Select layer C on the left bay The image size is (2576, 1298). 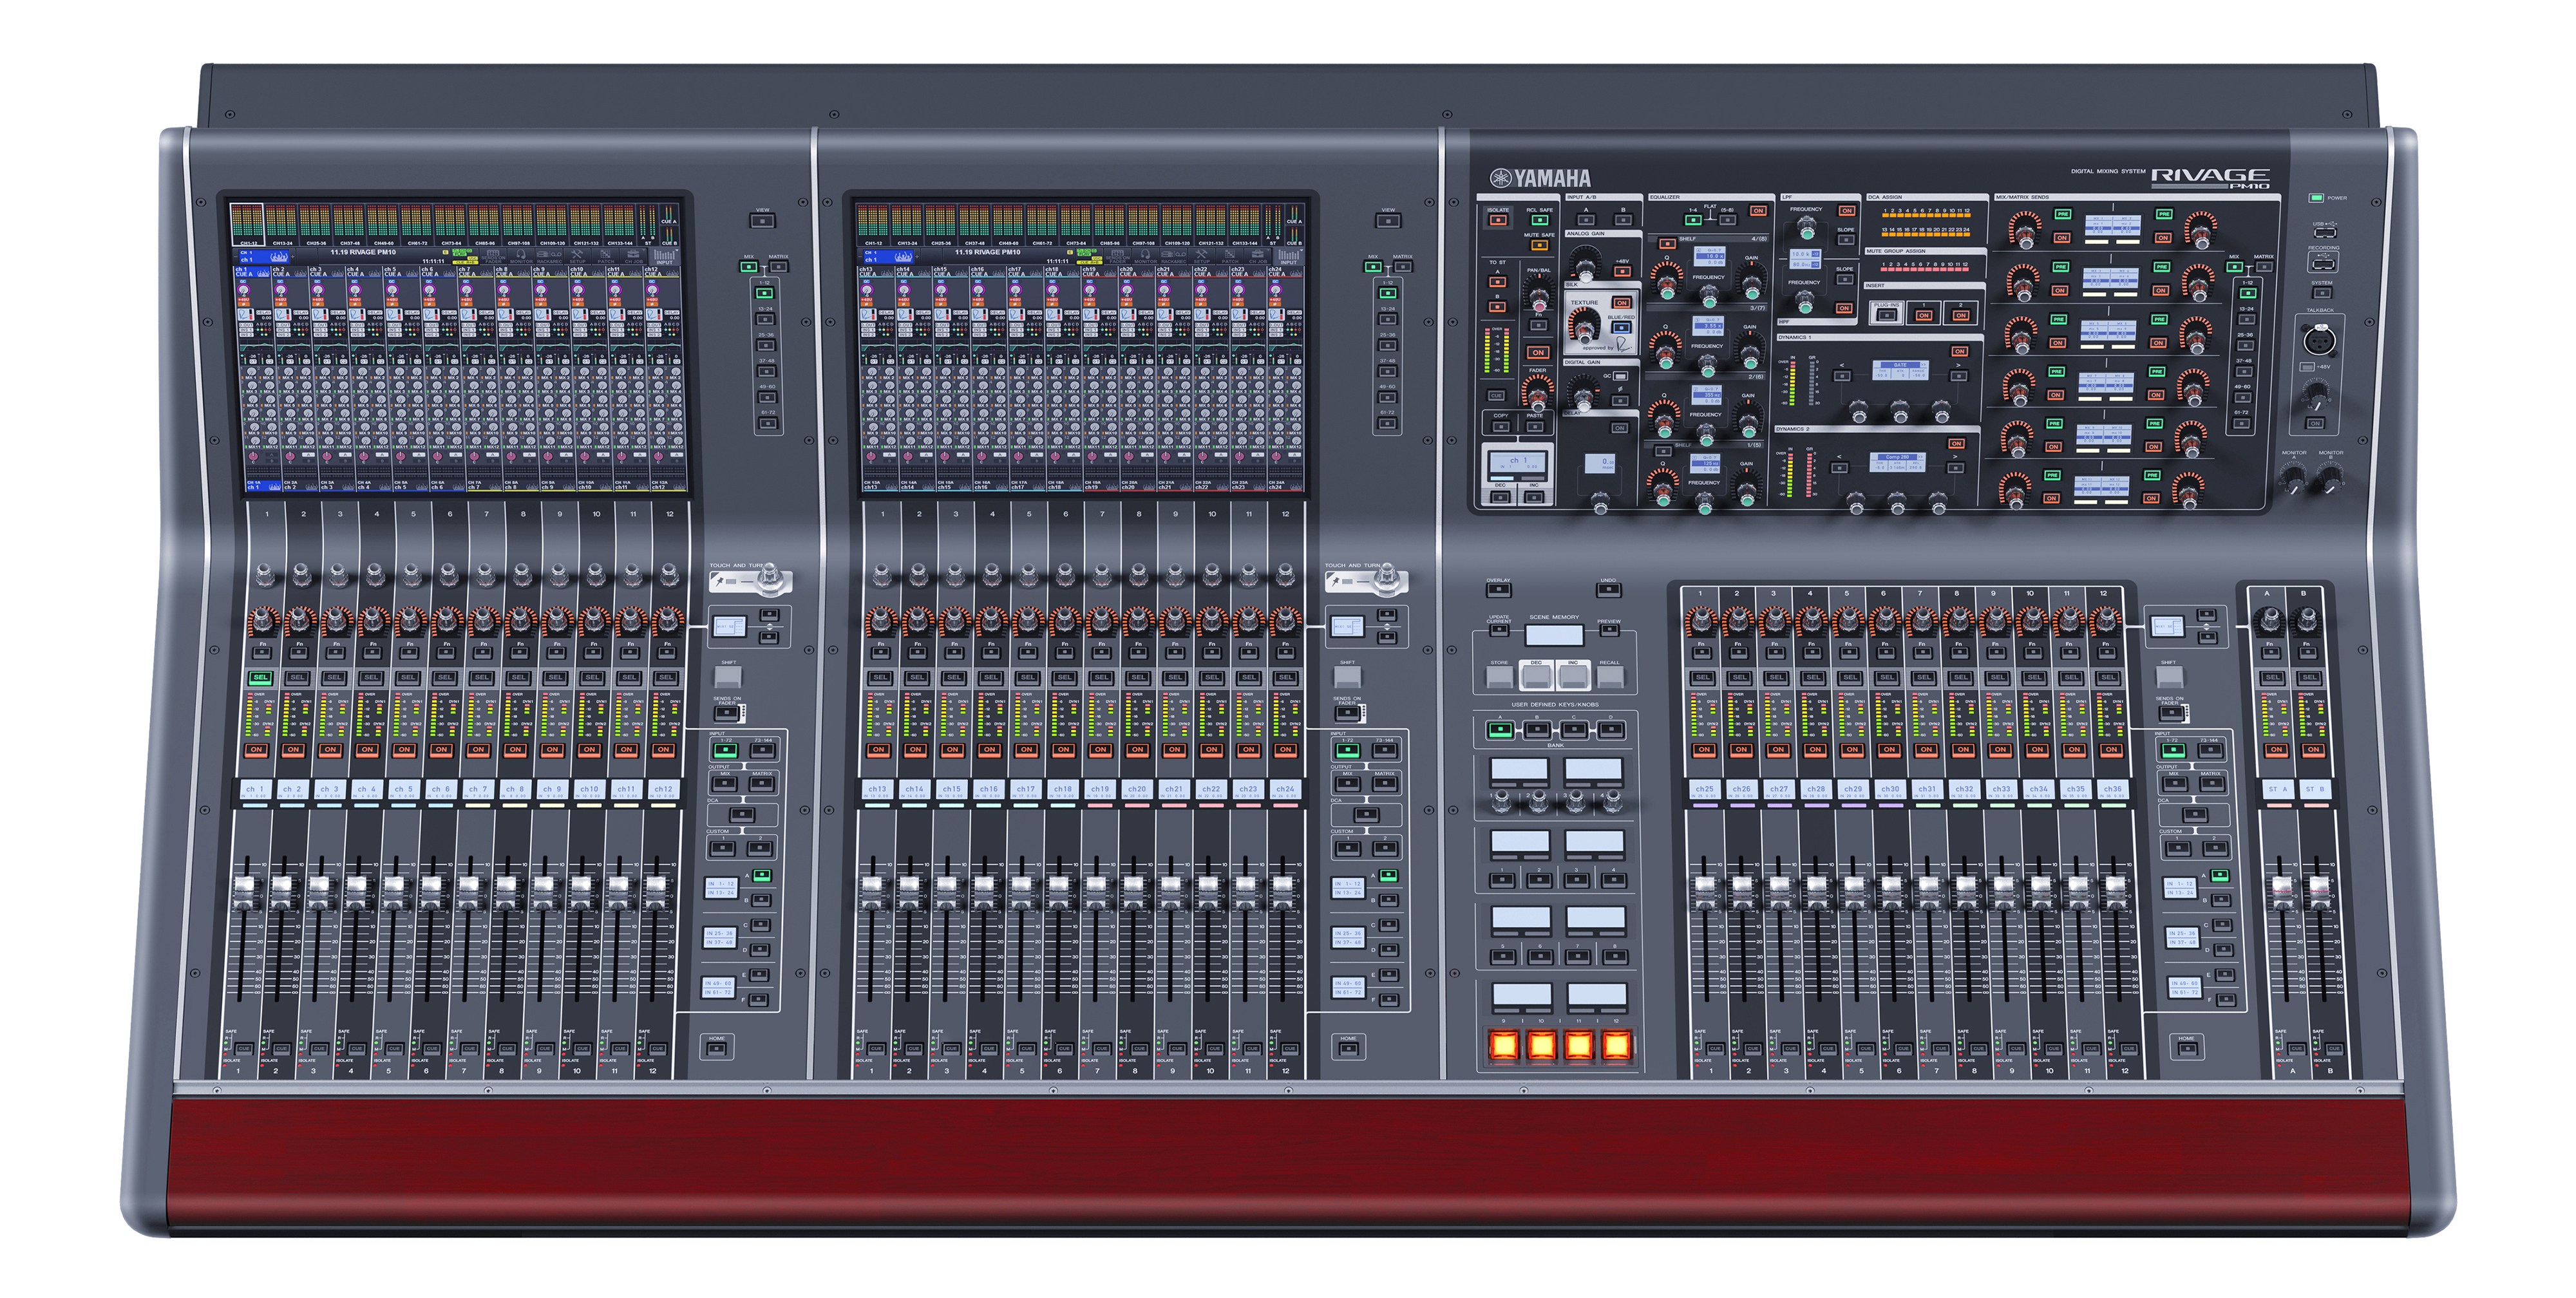click(x=761, y=925)
